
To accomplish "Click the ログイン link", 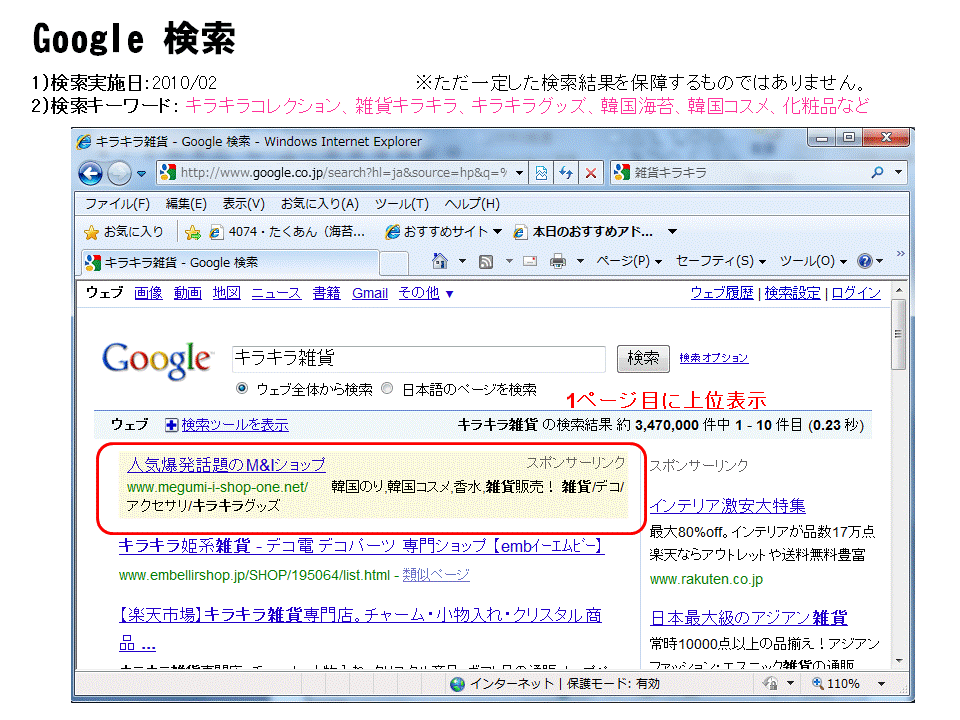I will click(856, 293).
